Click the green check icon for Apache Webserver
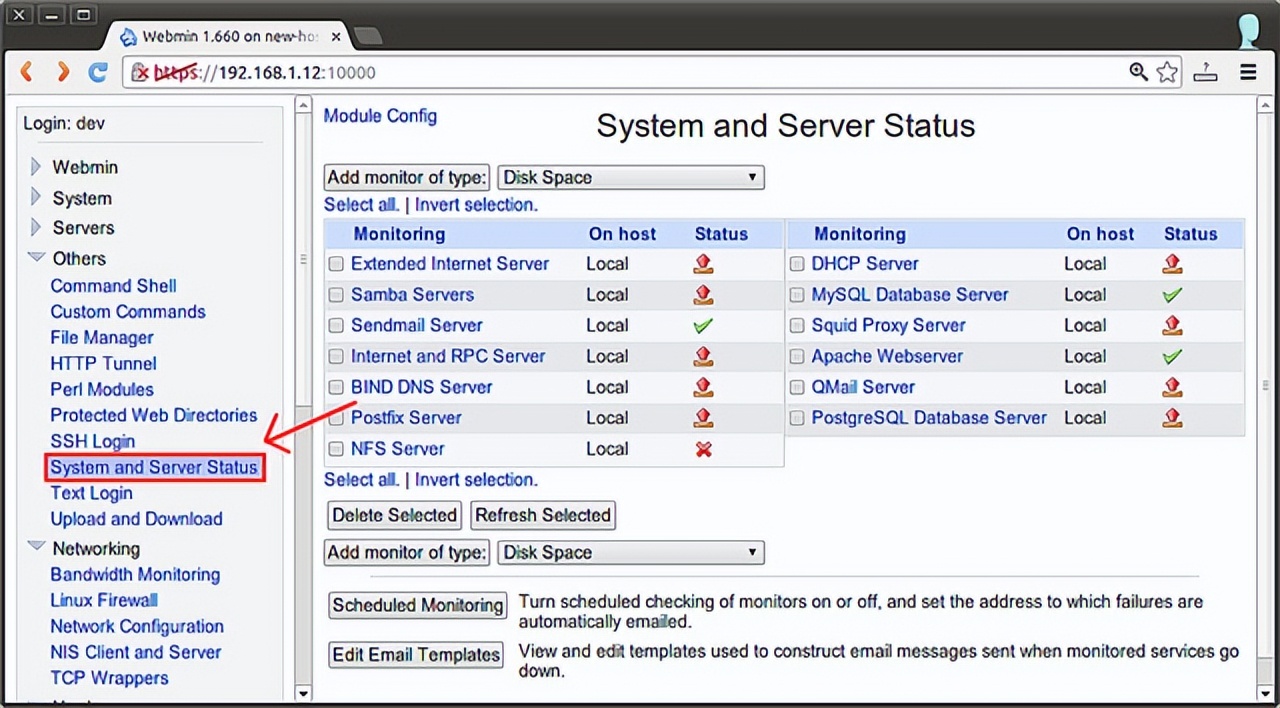 (1172, 356)
